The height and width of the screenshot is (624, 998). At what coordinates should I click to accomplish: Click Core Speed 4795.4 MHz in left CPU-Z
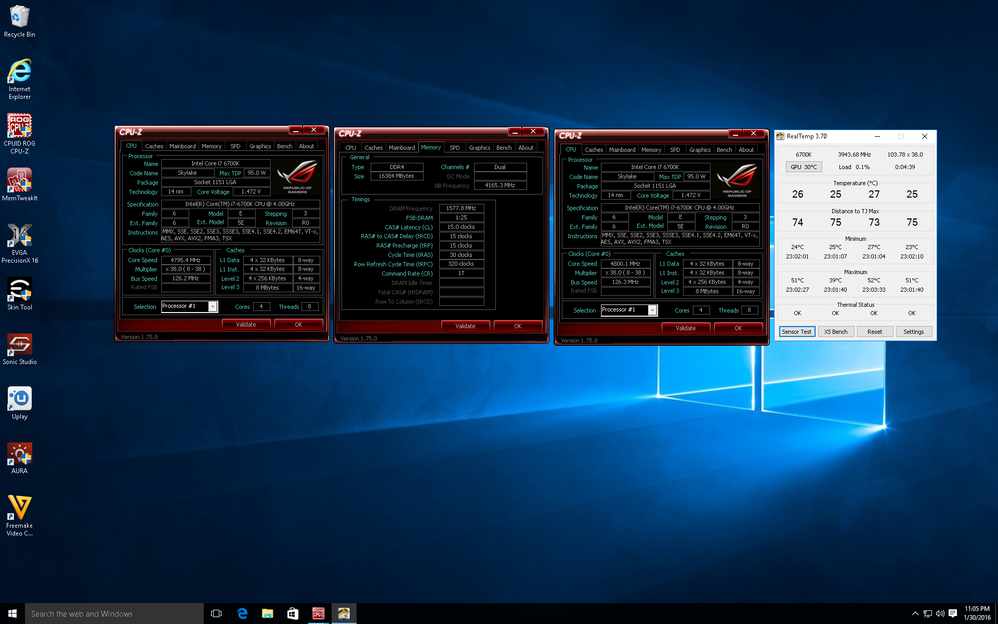[186, 260]
